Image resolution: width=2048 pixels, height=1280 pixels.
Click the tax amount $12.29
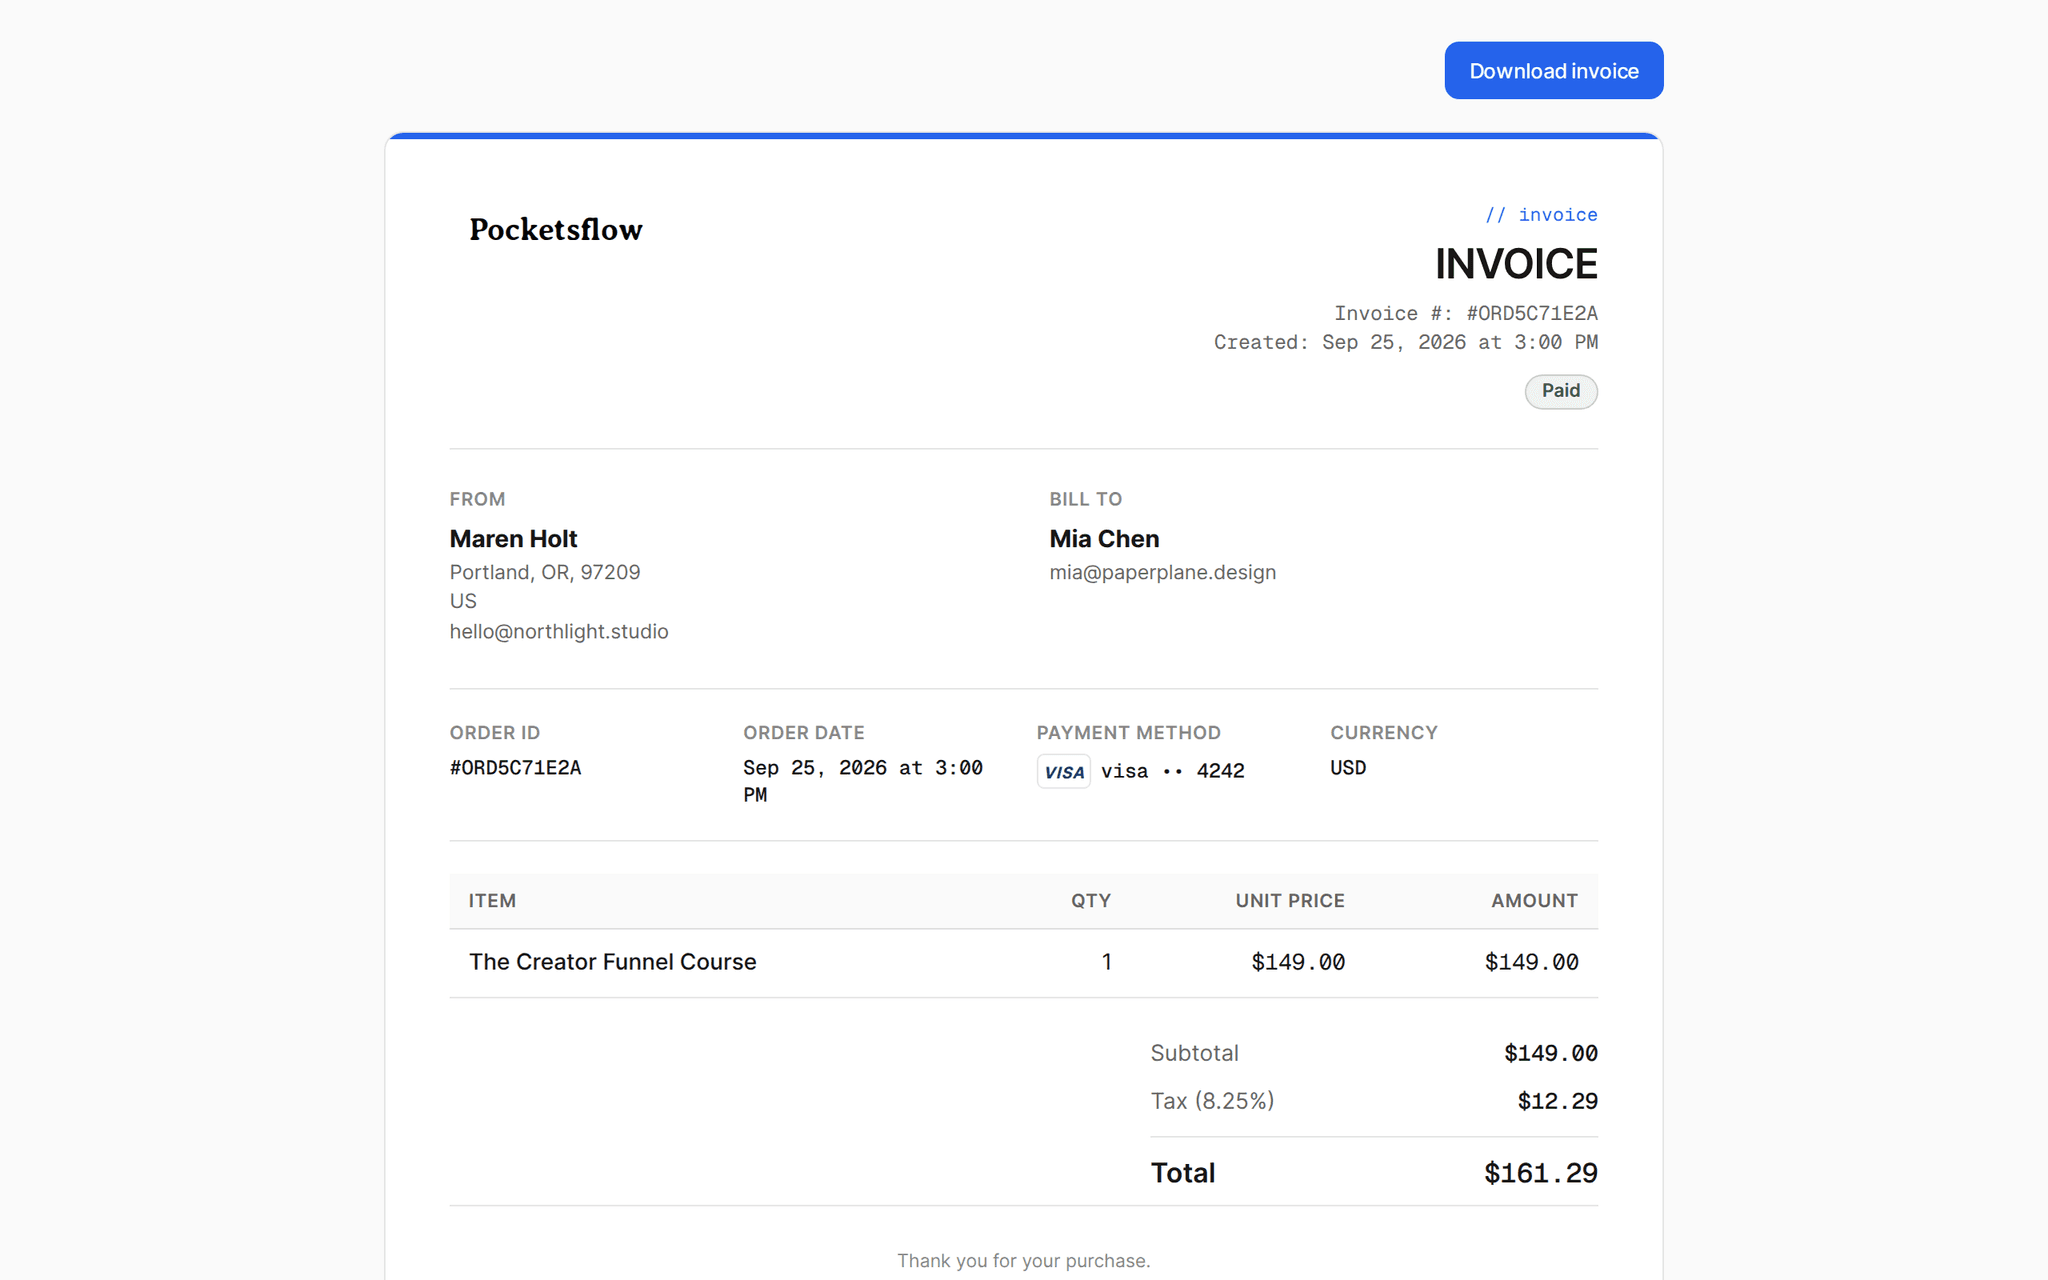(1557, 1102)
